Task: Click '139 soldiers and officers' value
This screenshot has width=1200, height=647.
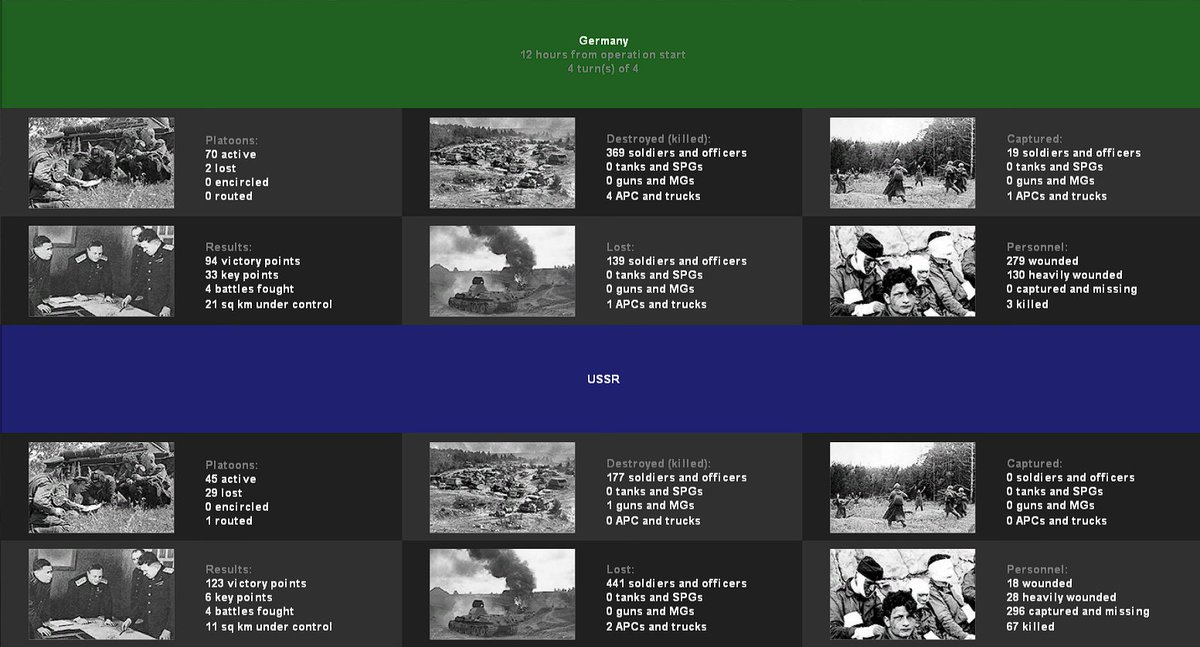Action: click(676, 261)
